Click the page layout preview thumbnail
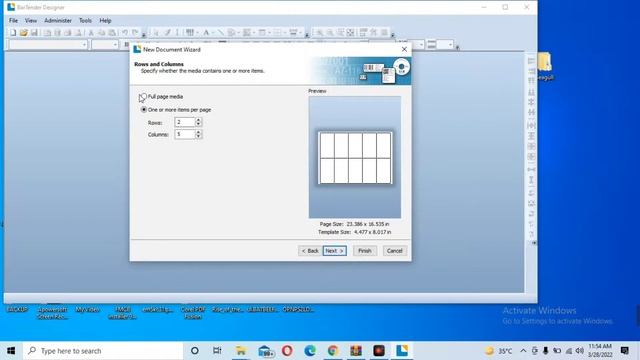 pos(355,157)
